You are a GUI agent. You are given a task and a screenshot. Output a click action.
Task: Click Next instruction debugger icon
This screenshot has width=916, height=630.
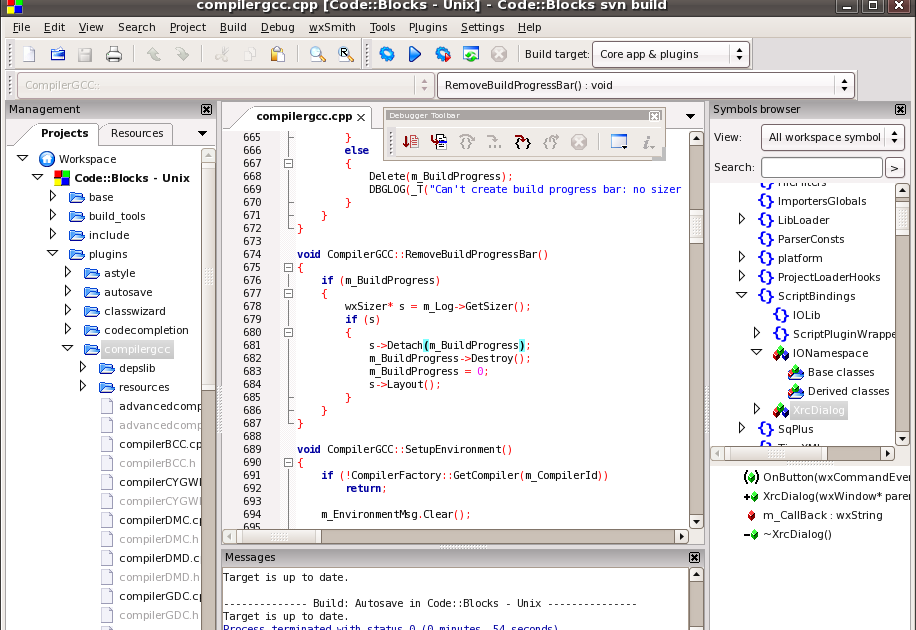(x=494, y=141)
